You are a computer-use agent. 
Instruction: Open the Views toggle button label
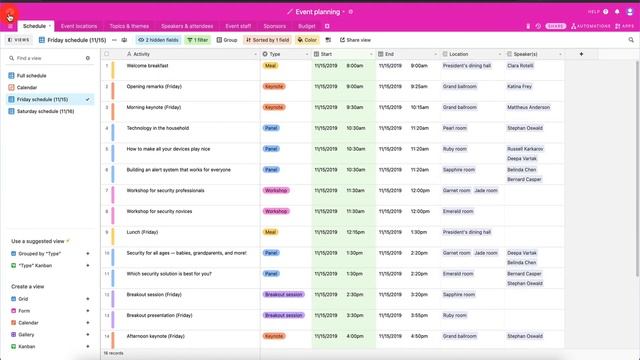(22, 40)
